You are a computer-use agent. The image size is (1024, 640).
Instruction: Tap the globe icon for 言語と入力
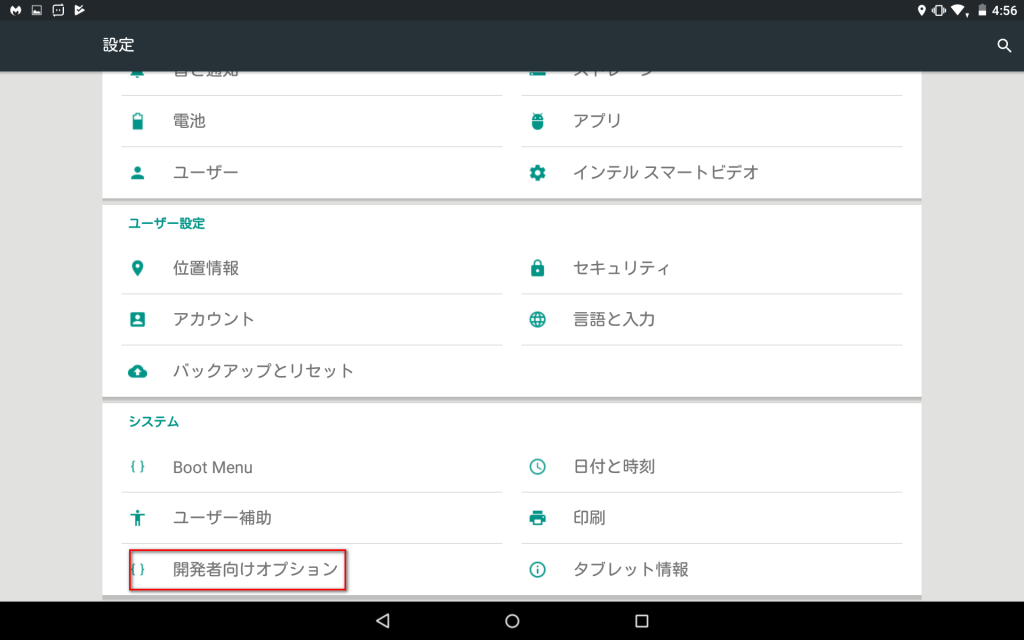click(x=538, y=320)
